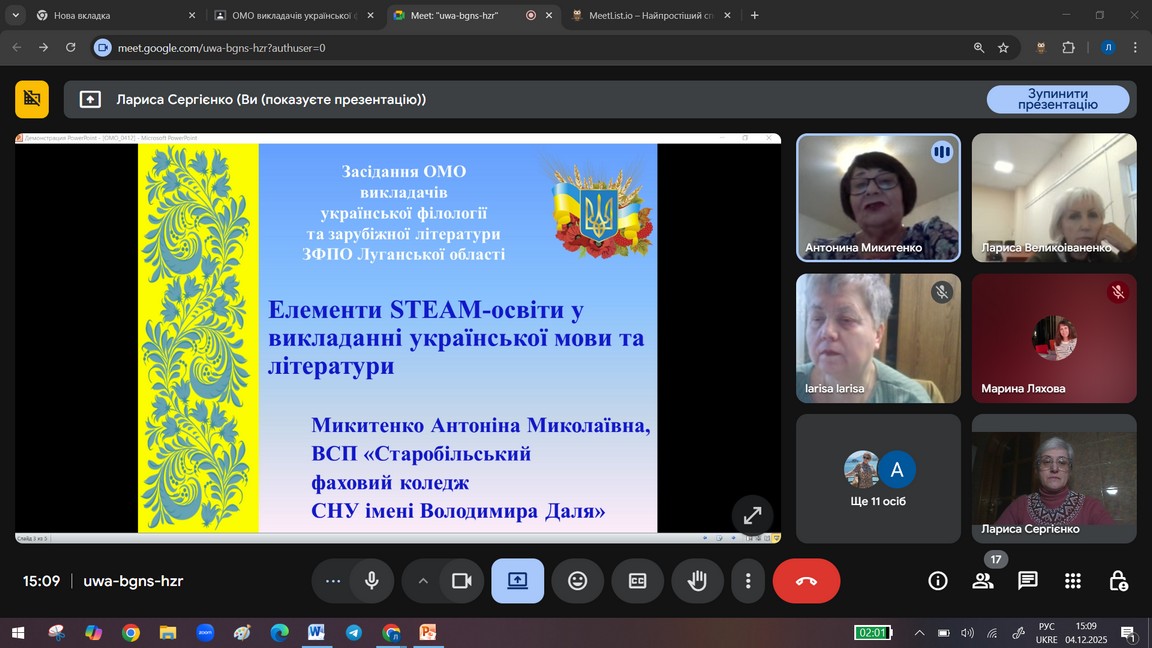Click the screen share presenting button
This screenshot has width=1152, height=648.
point(517,581)
